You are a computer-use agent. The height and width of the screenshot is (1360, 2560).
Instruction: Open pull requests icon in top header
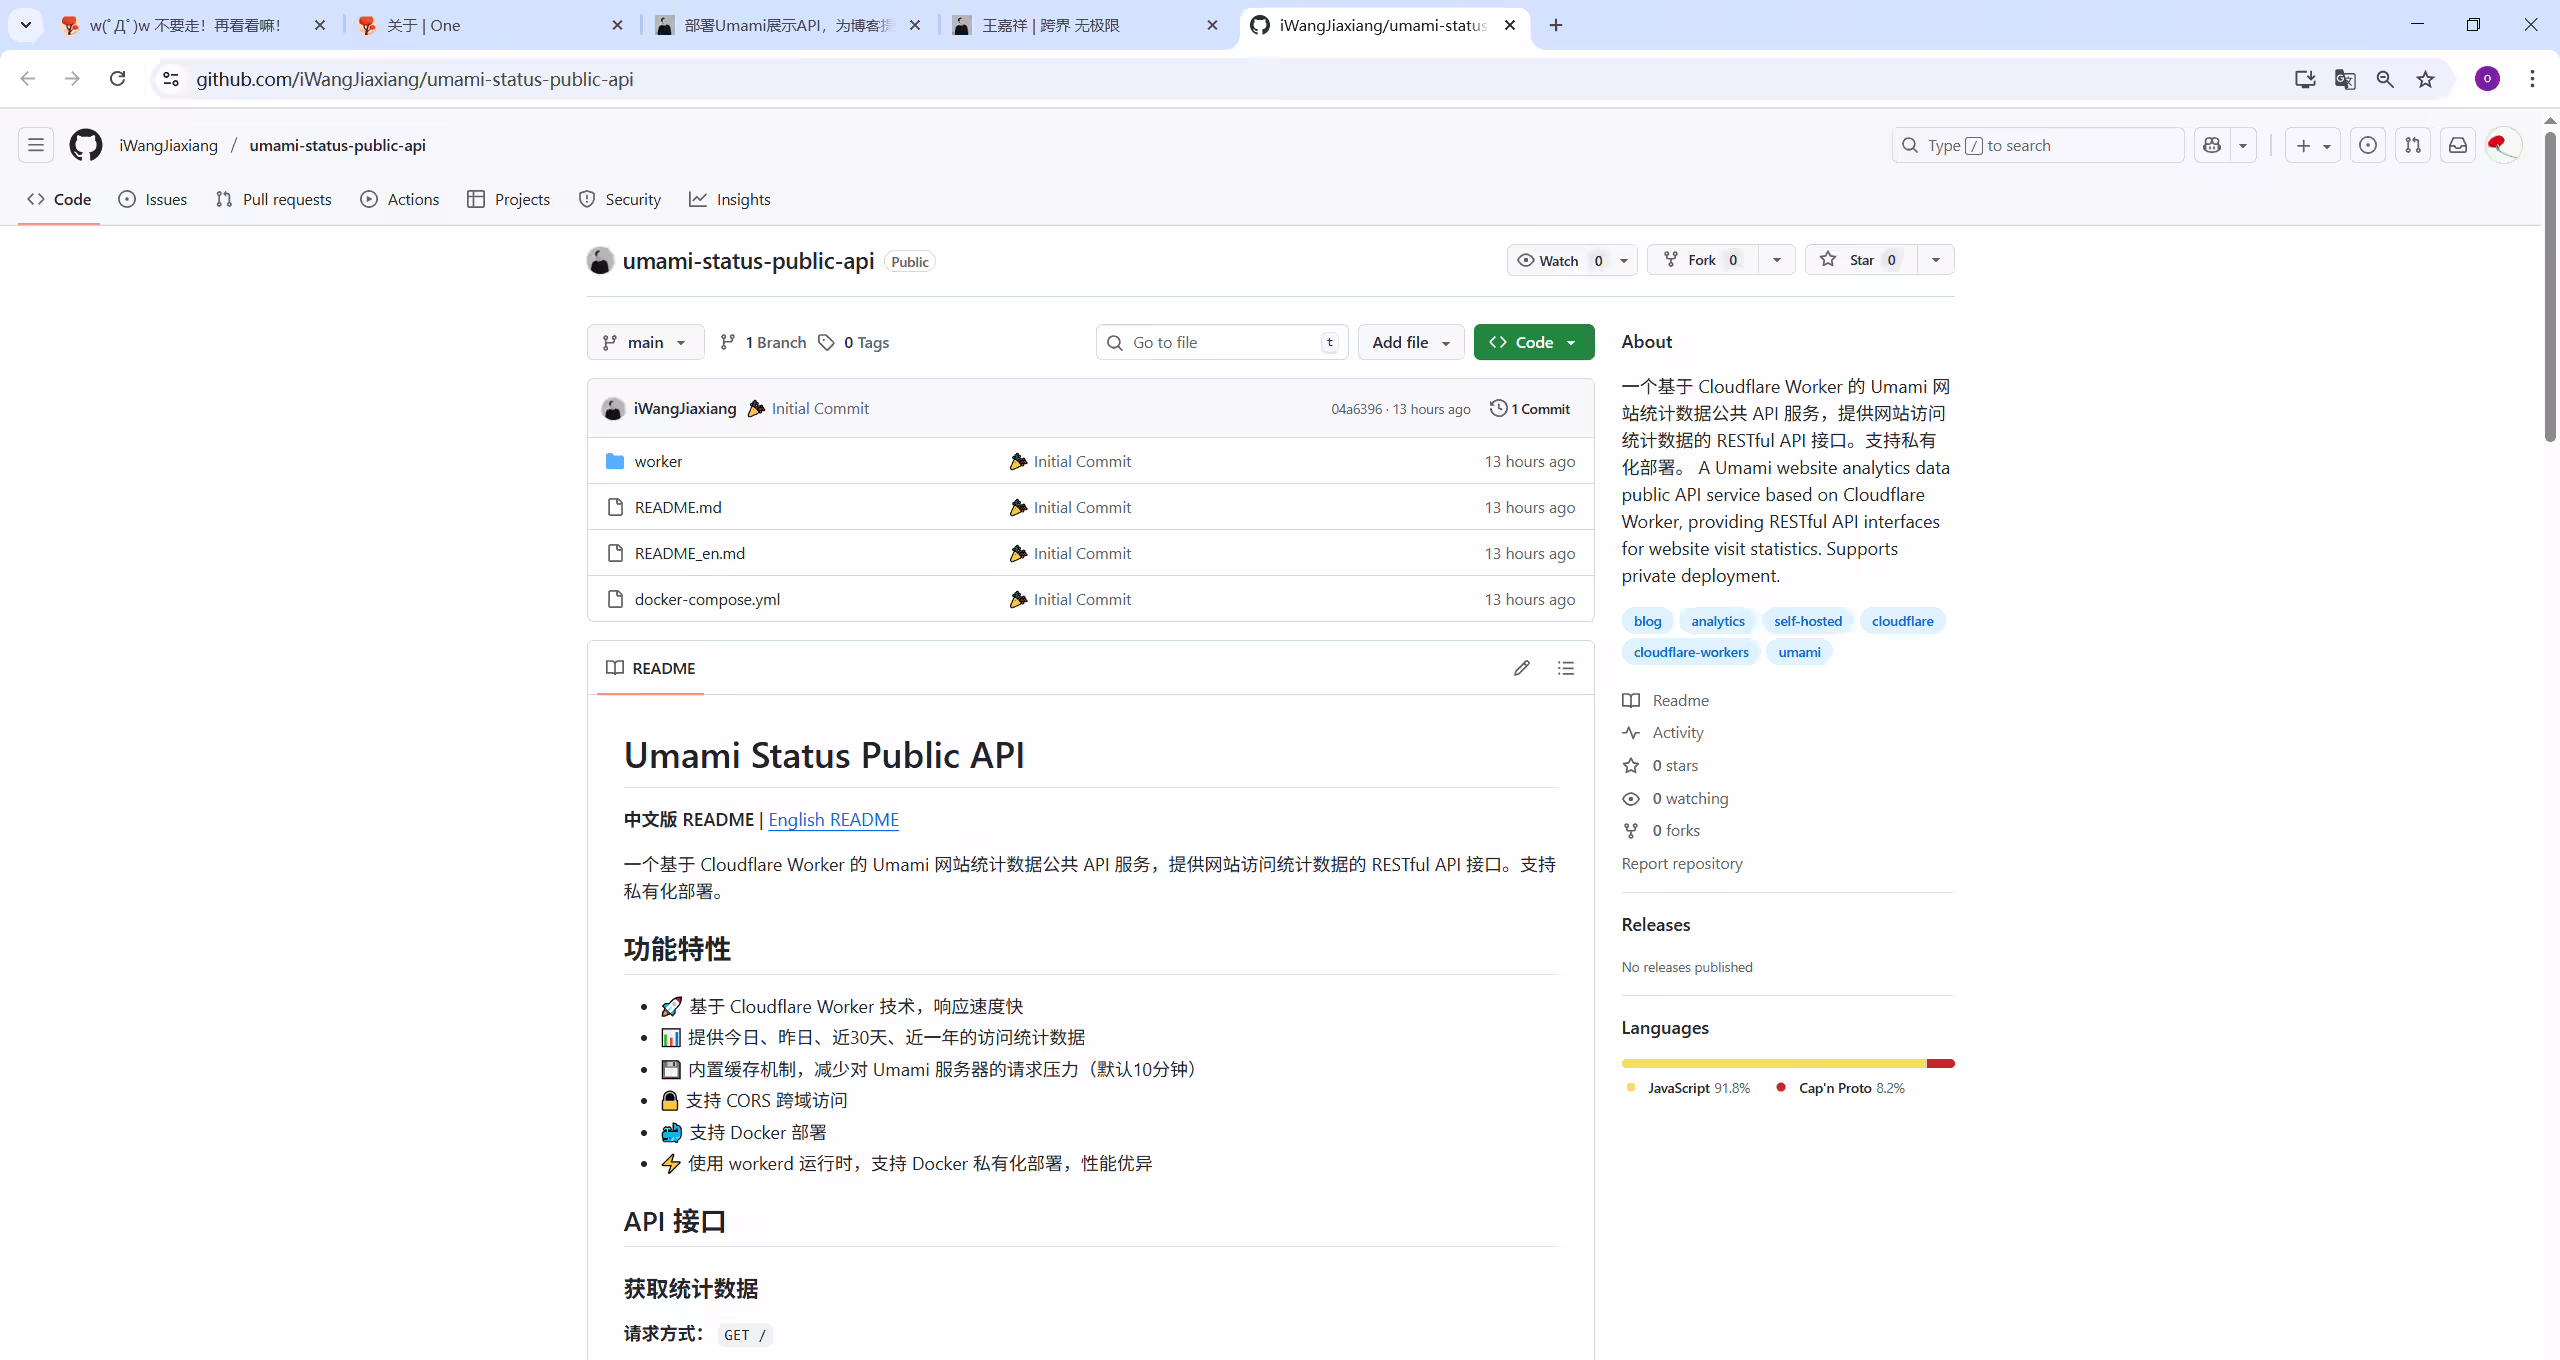(x=2413, y=145)
